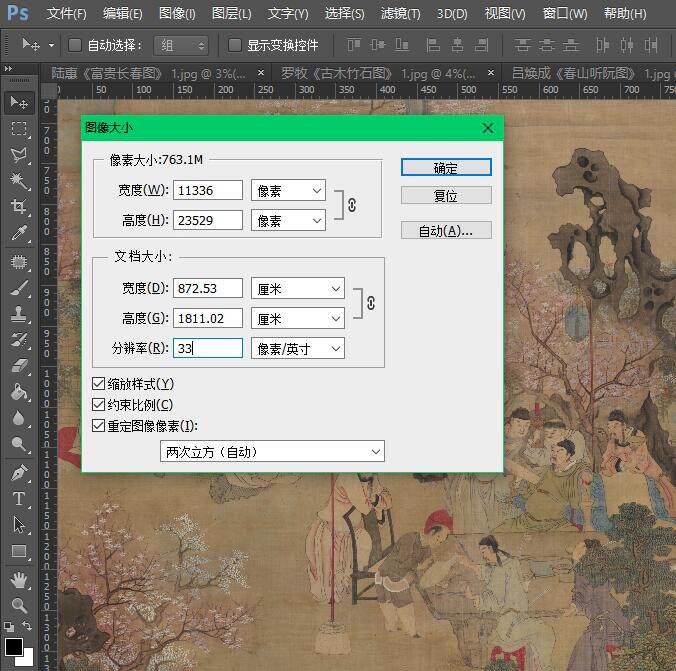Open the auto-select 组 dropdown
Screen dimensions: 676x671
tap(181, 45)
